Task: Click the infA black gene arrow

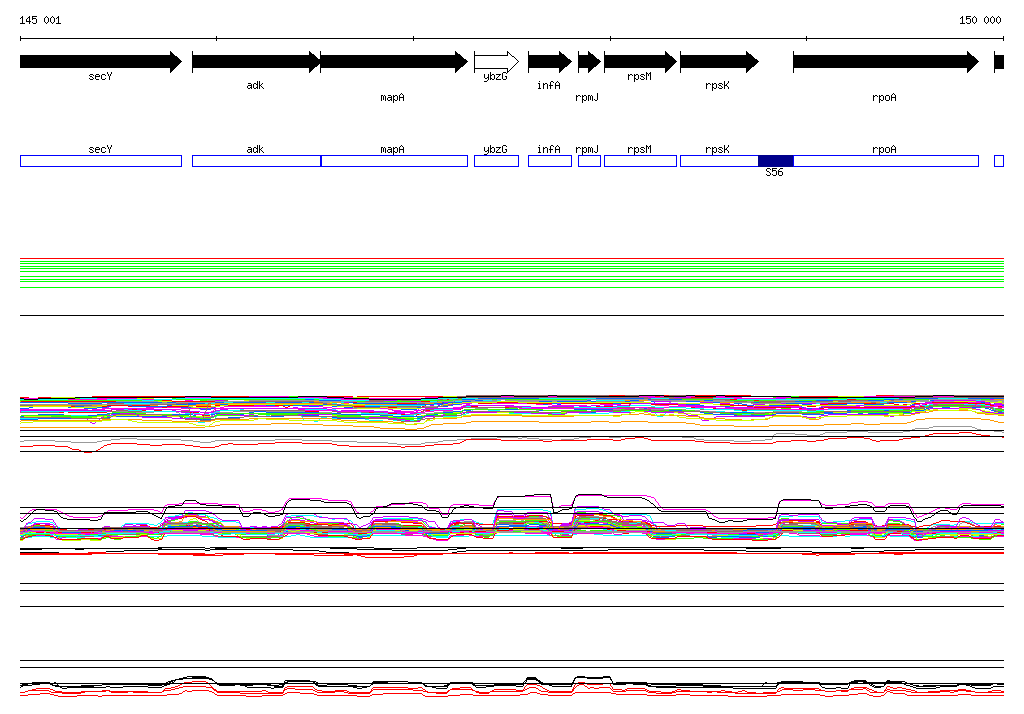Action: pyautogui.click(x=550, y=62)
